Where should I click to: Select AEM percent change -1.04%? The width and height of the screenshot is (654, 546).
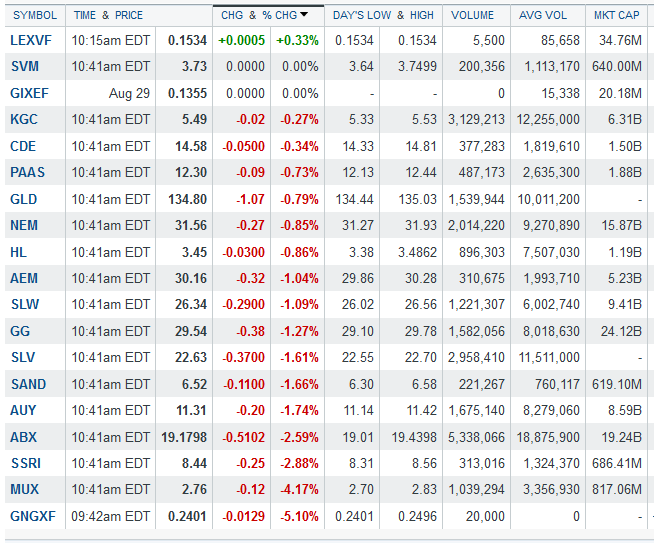click(299, 278)
